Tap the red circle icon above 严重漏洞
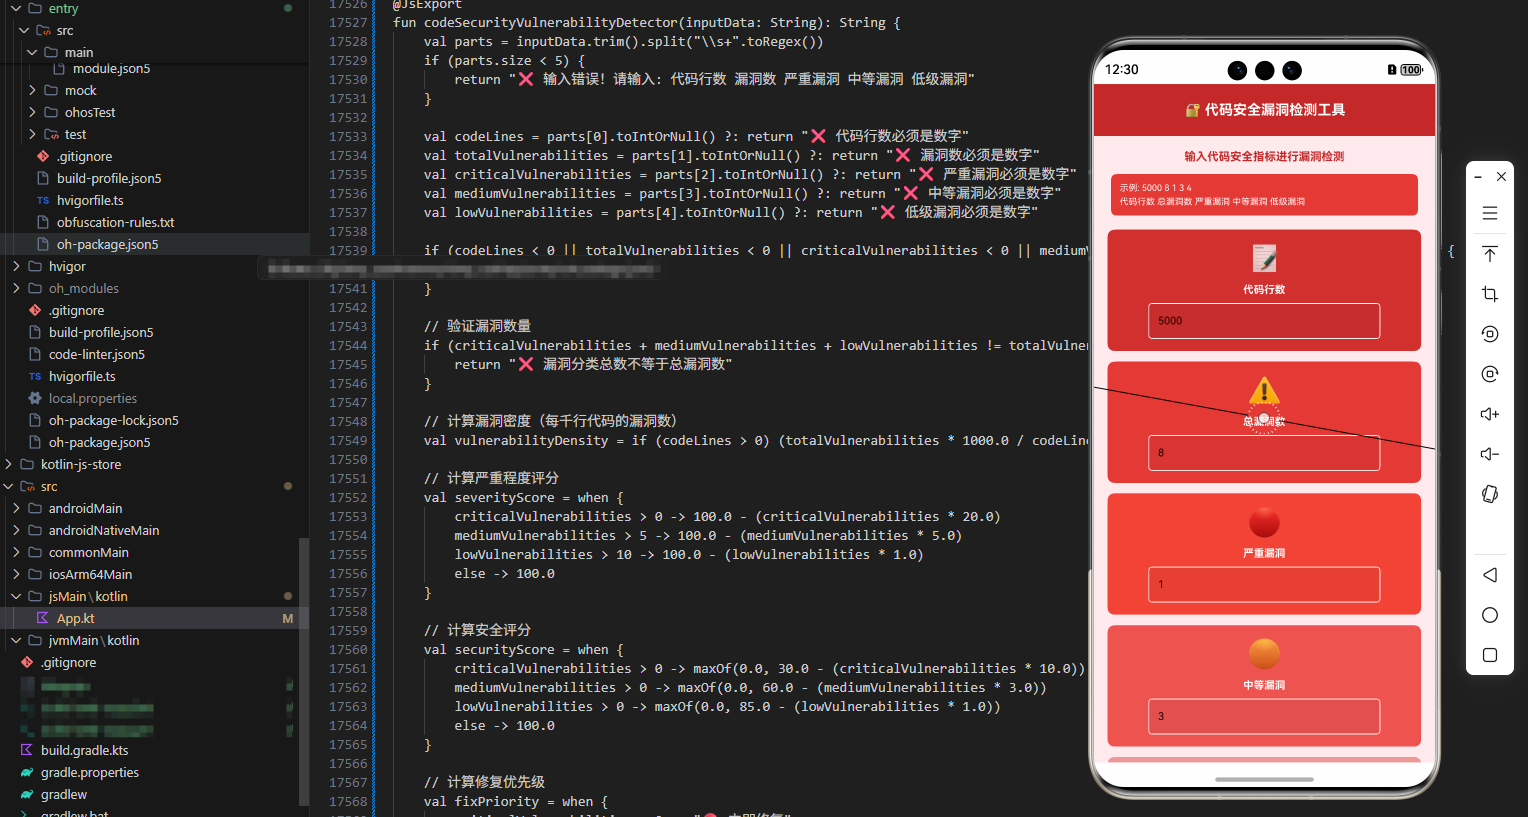 point(1264,522)
